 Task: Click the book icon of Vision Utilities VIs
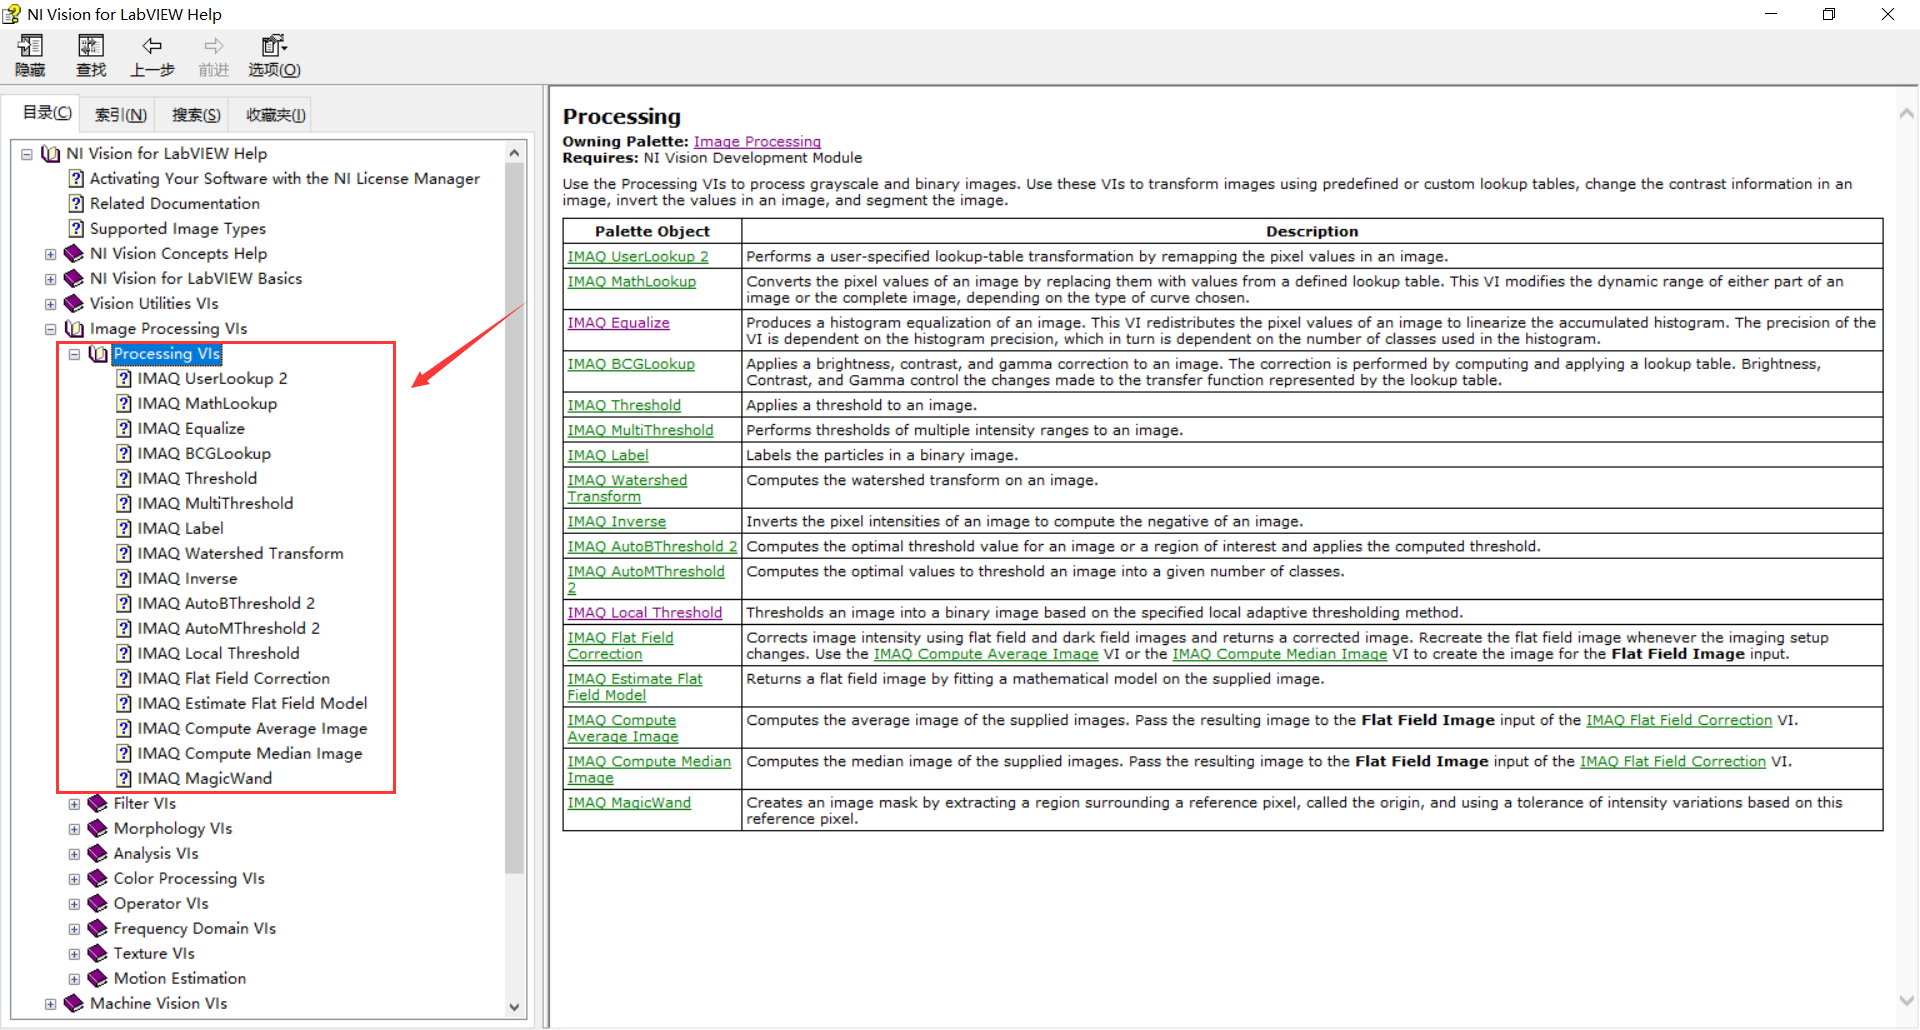pos(74,304)
